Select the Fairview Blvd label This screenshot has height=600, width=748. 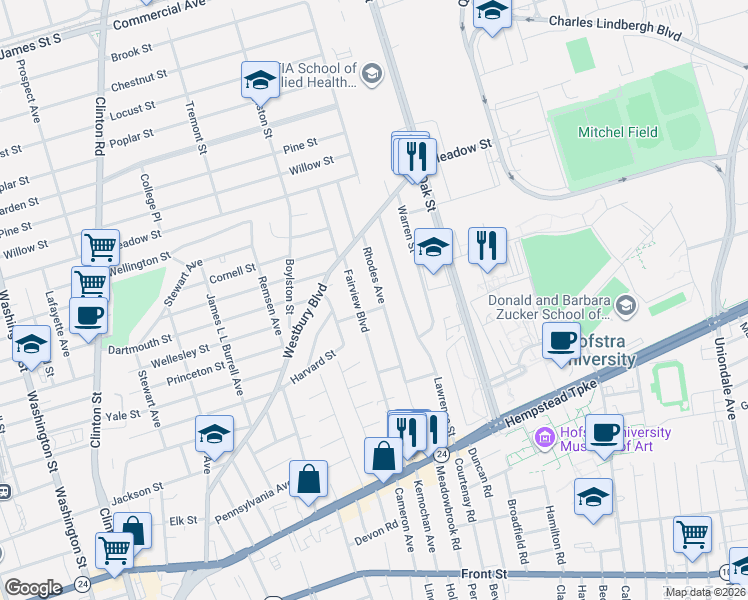pos(357,300)
